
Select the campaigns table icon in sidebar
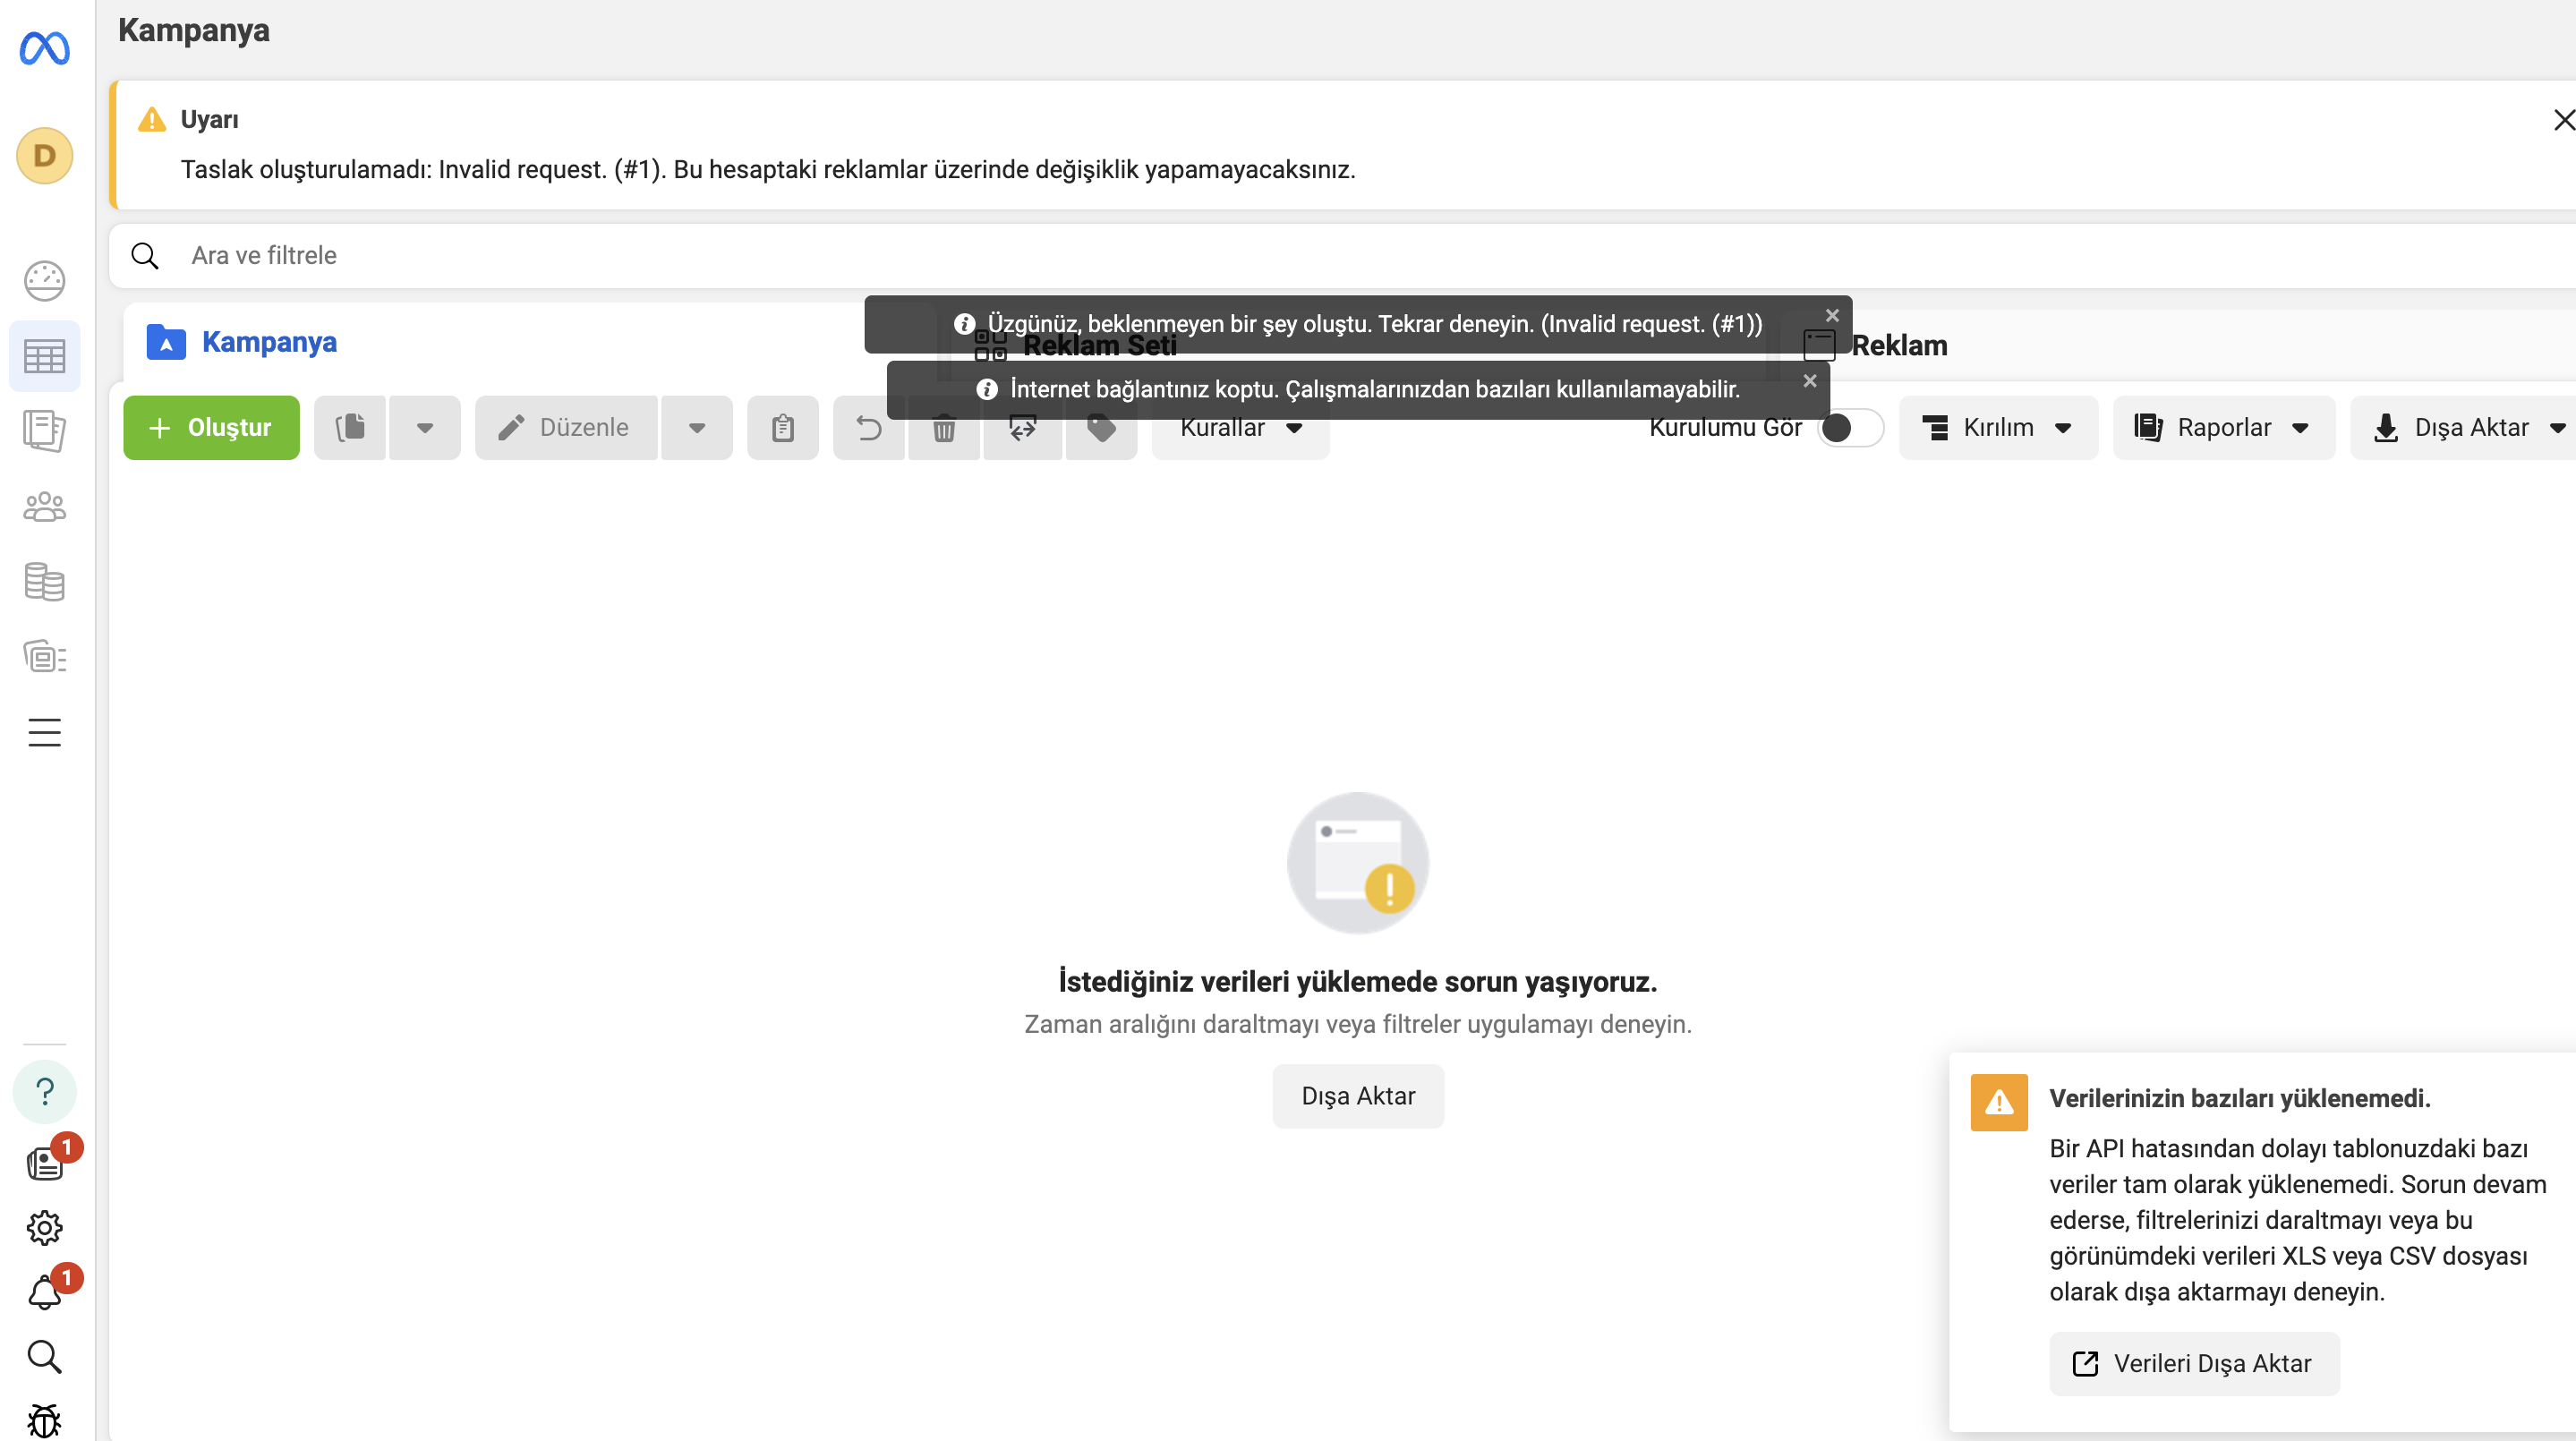pyautogui.click(x=45, y=356)
